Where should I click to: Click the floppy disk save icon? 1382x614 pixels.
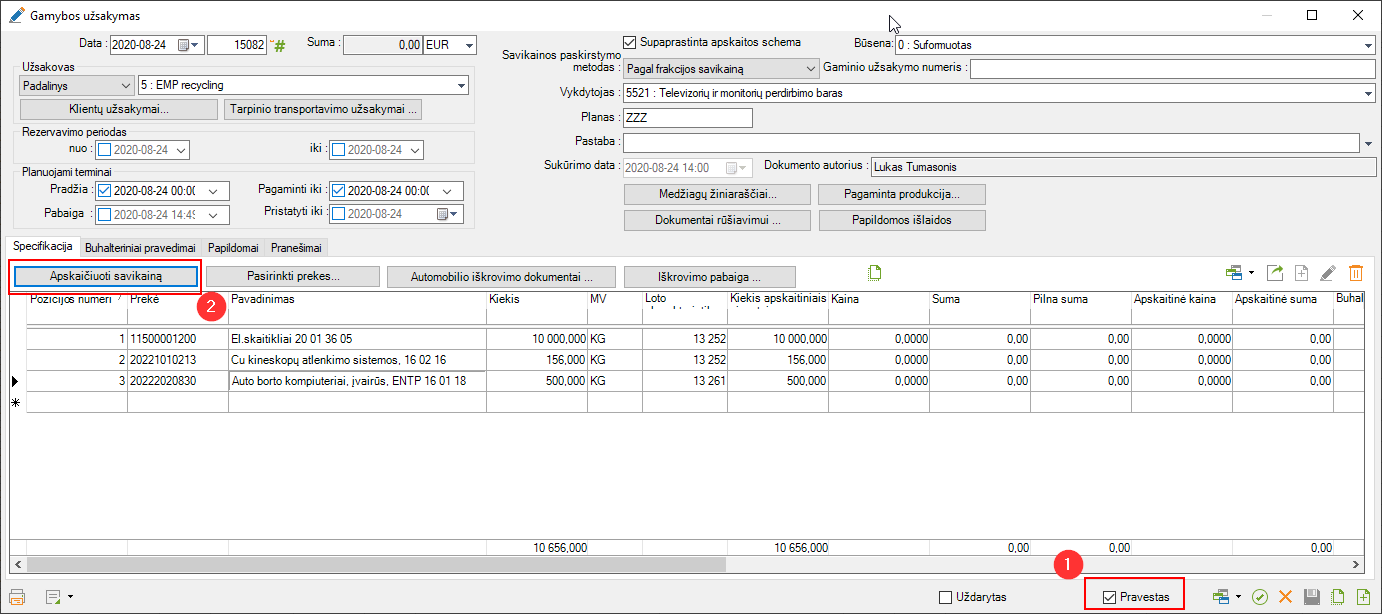click(1312, 597)
